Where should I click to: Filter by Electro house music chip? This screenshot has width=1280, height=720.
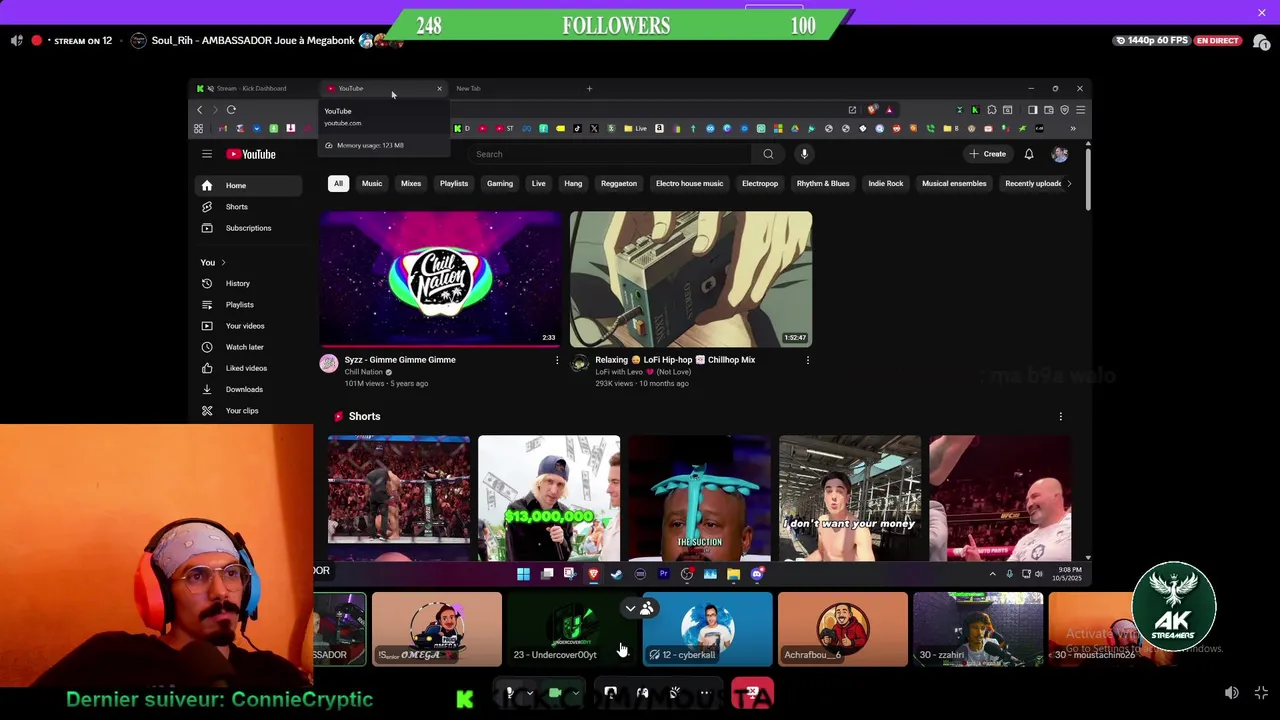tap(689, 184)
